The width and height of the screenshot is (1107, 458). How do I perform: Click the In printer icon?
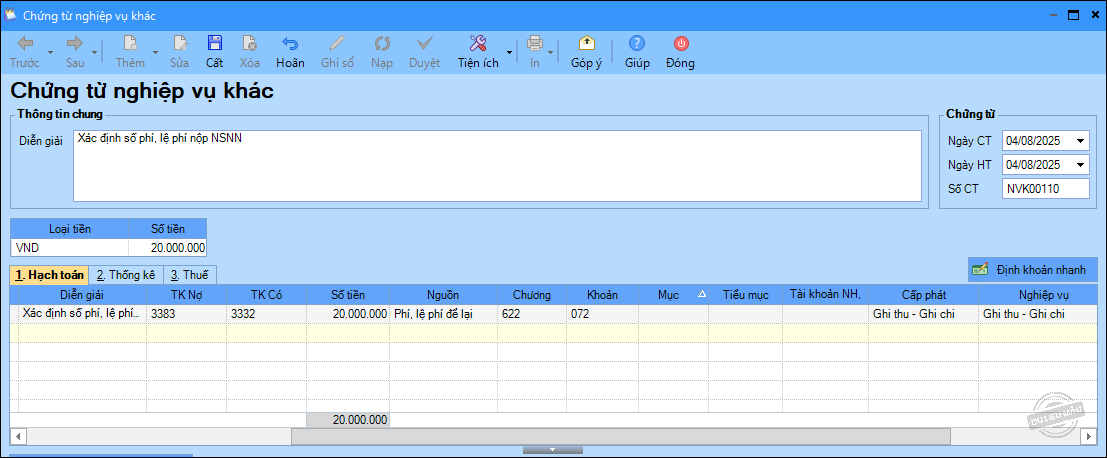pos(535,44)
